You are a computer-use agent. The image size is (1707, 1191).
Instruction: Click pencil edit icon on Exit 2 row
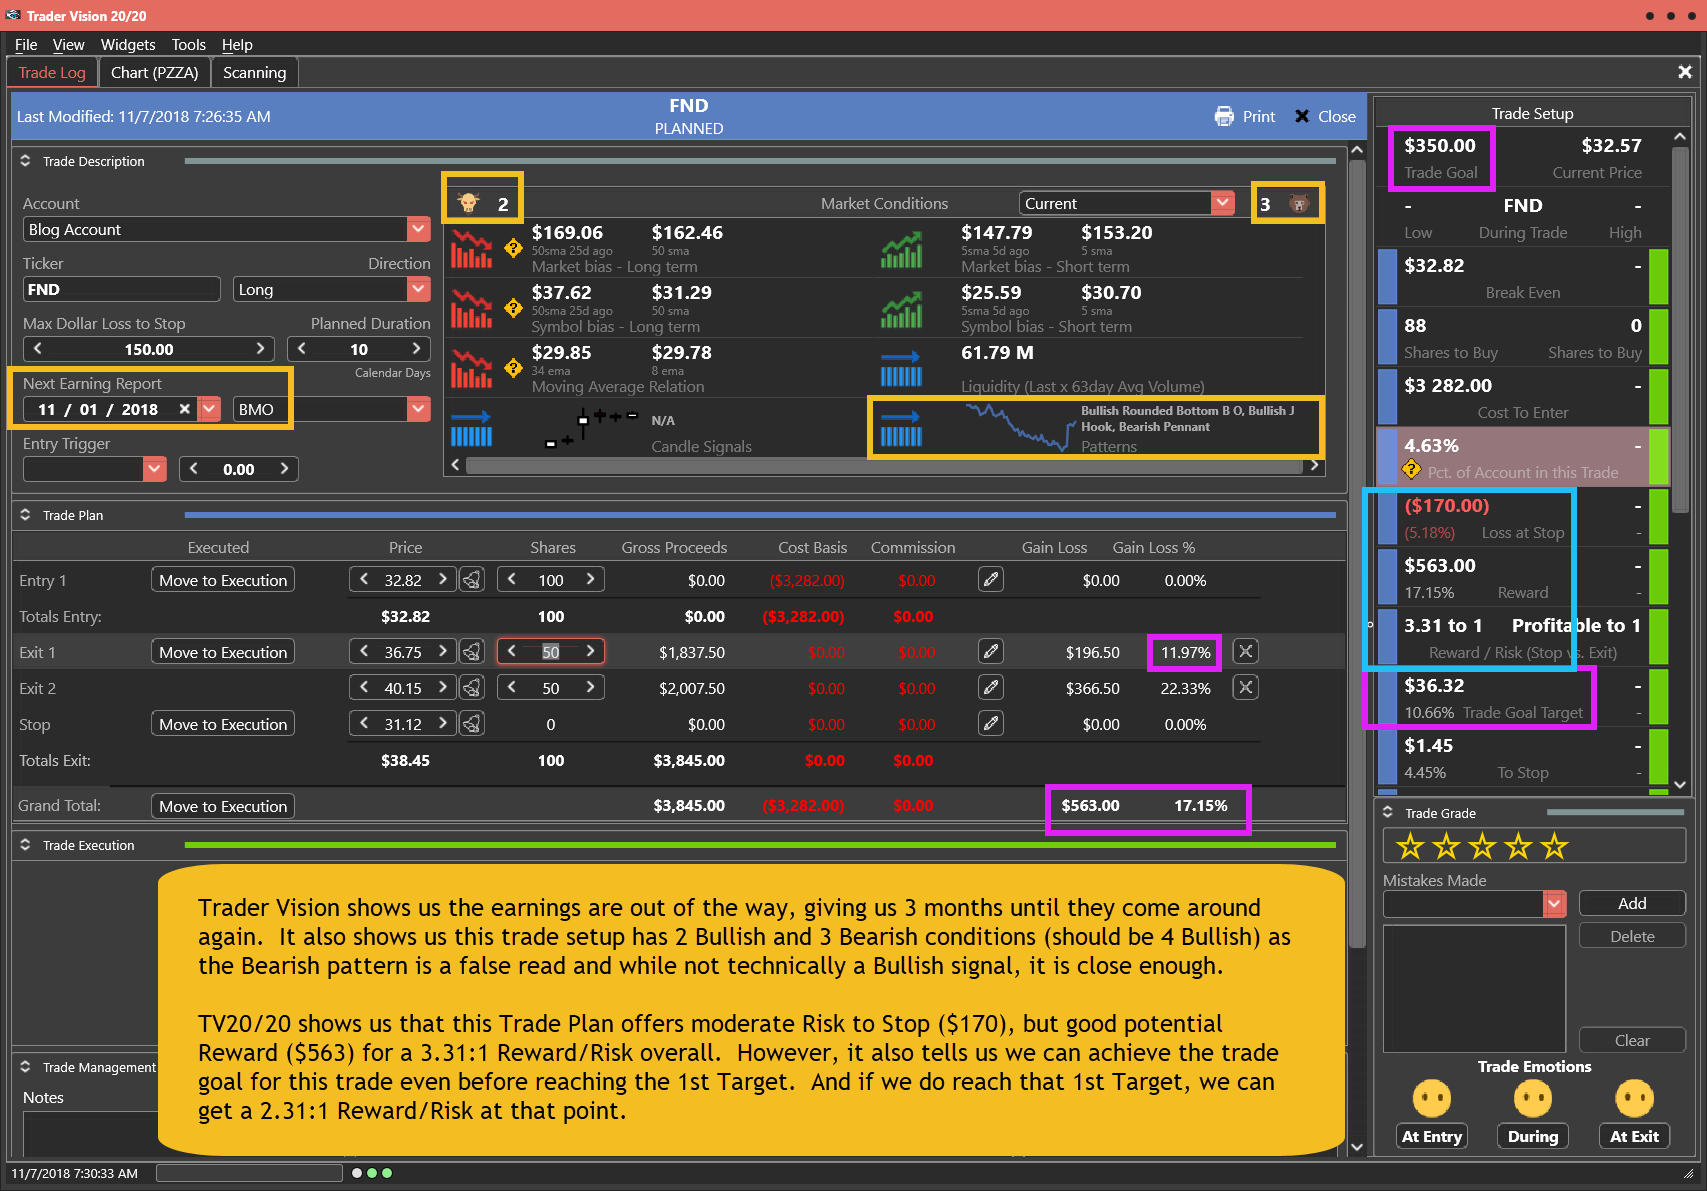[991, 687]
